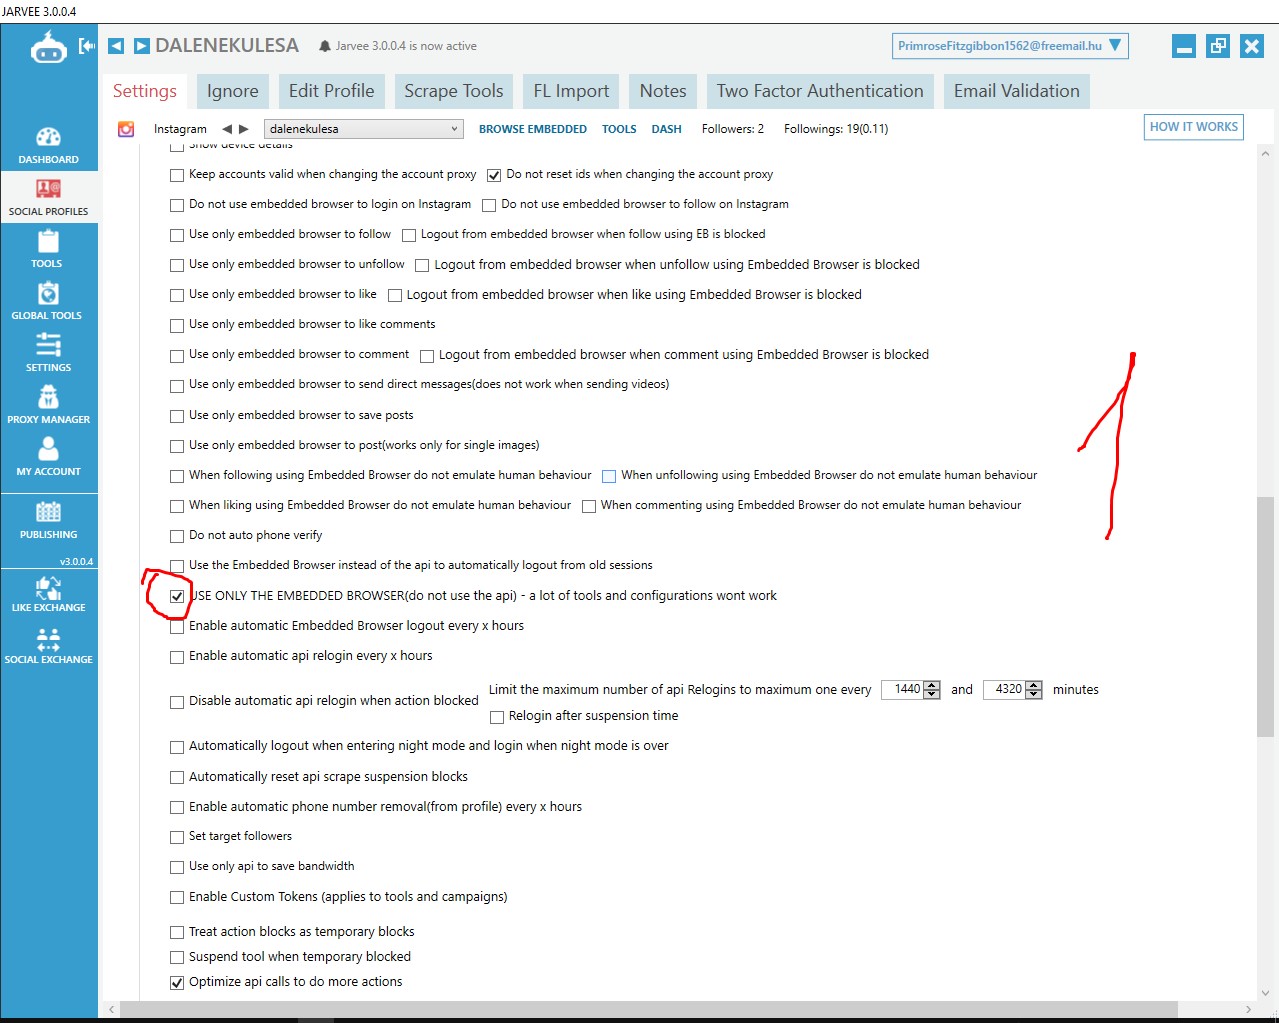
Task: Enable Use only embedded browser to unfollow
Action: click(x=177, y=265)
